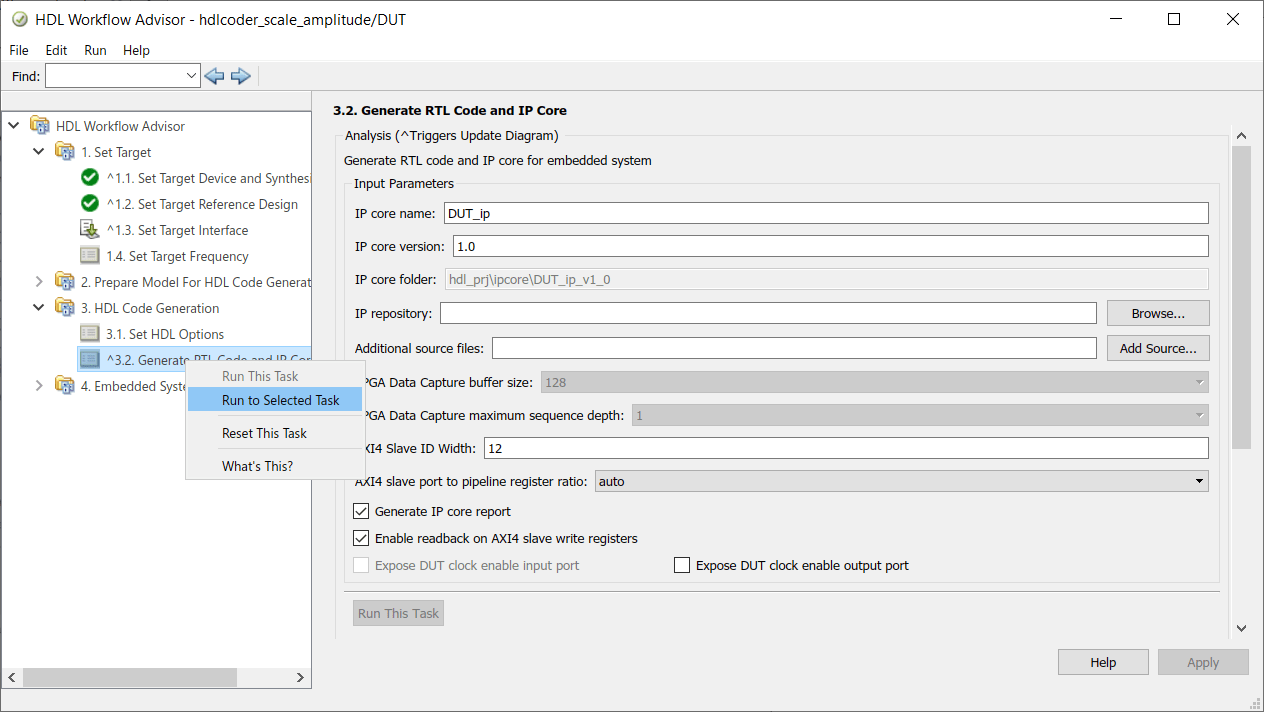
Task: Click the Set Target Frequency task icon
Action: tap(90, 256)
